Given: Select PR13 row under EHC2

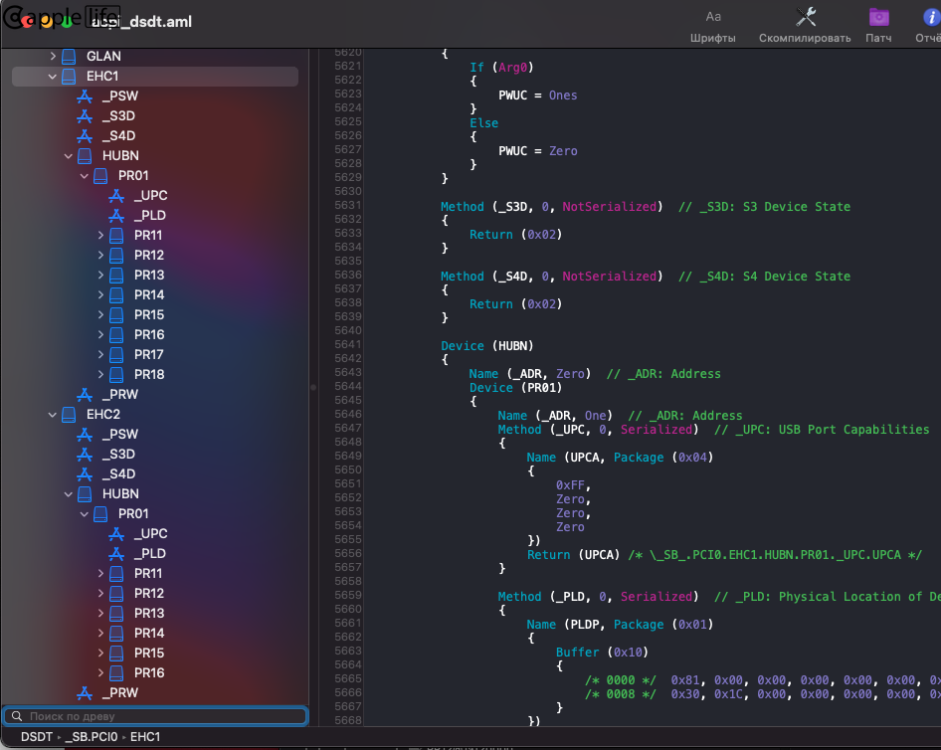Looking at the screenshot, I should pos(155,613).
